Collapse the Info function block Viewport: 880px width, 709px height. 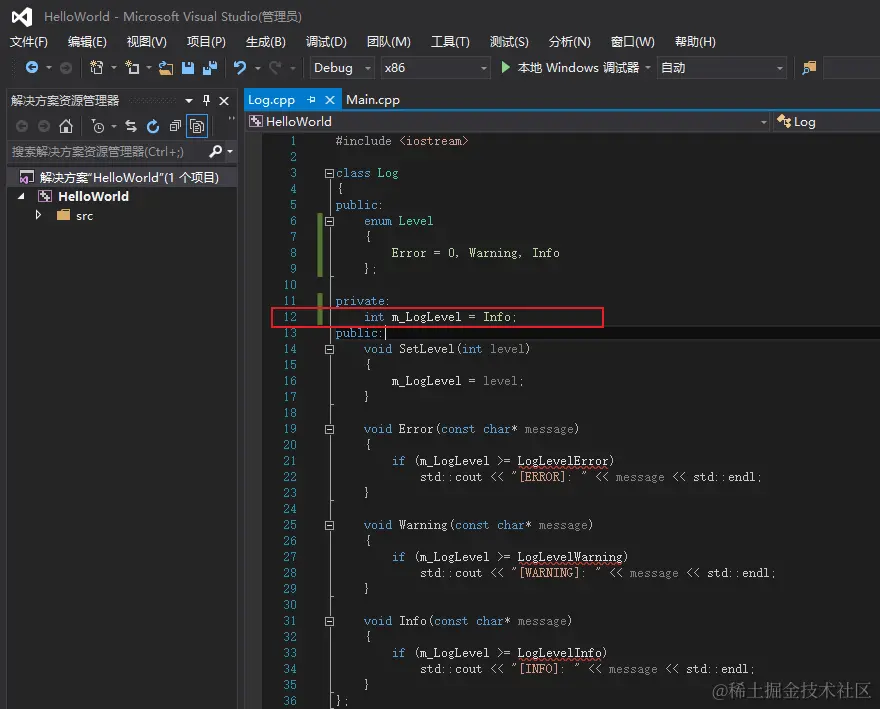pyautogui.click(x=329, y=621)
